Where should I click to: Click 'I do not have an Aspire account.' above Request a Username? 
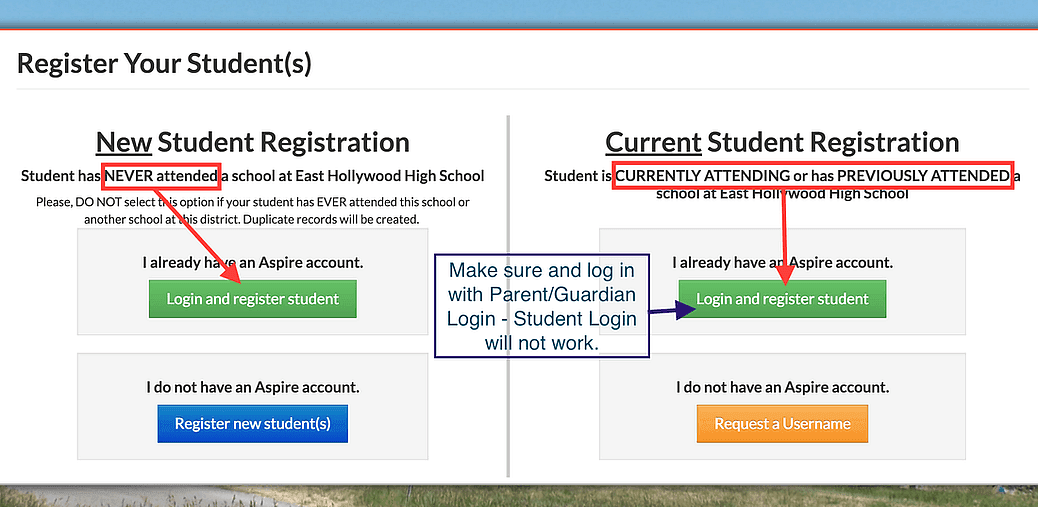(782, 387)
